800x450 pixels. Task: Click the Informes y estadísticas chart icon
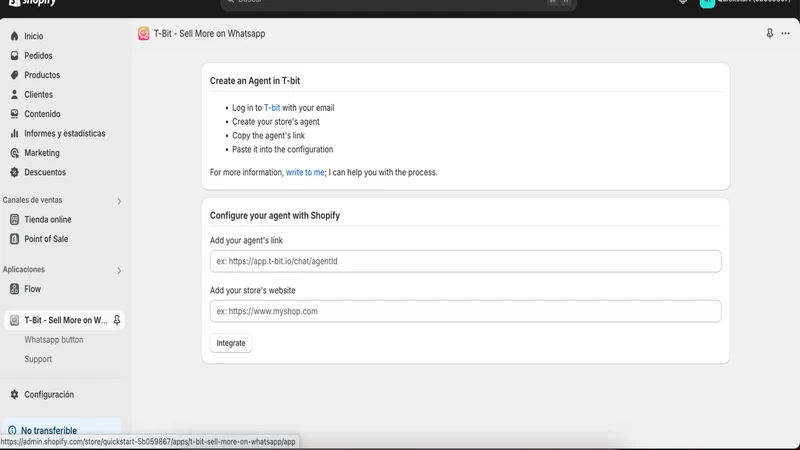(14, 133)
